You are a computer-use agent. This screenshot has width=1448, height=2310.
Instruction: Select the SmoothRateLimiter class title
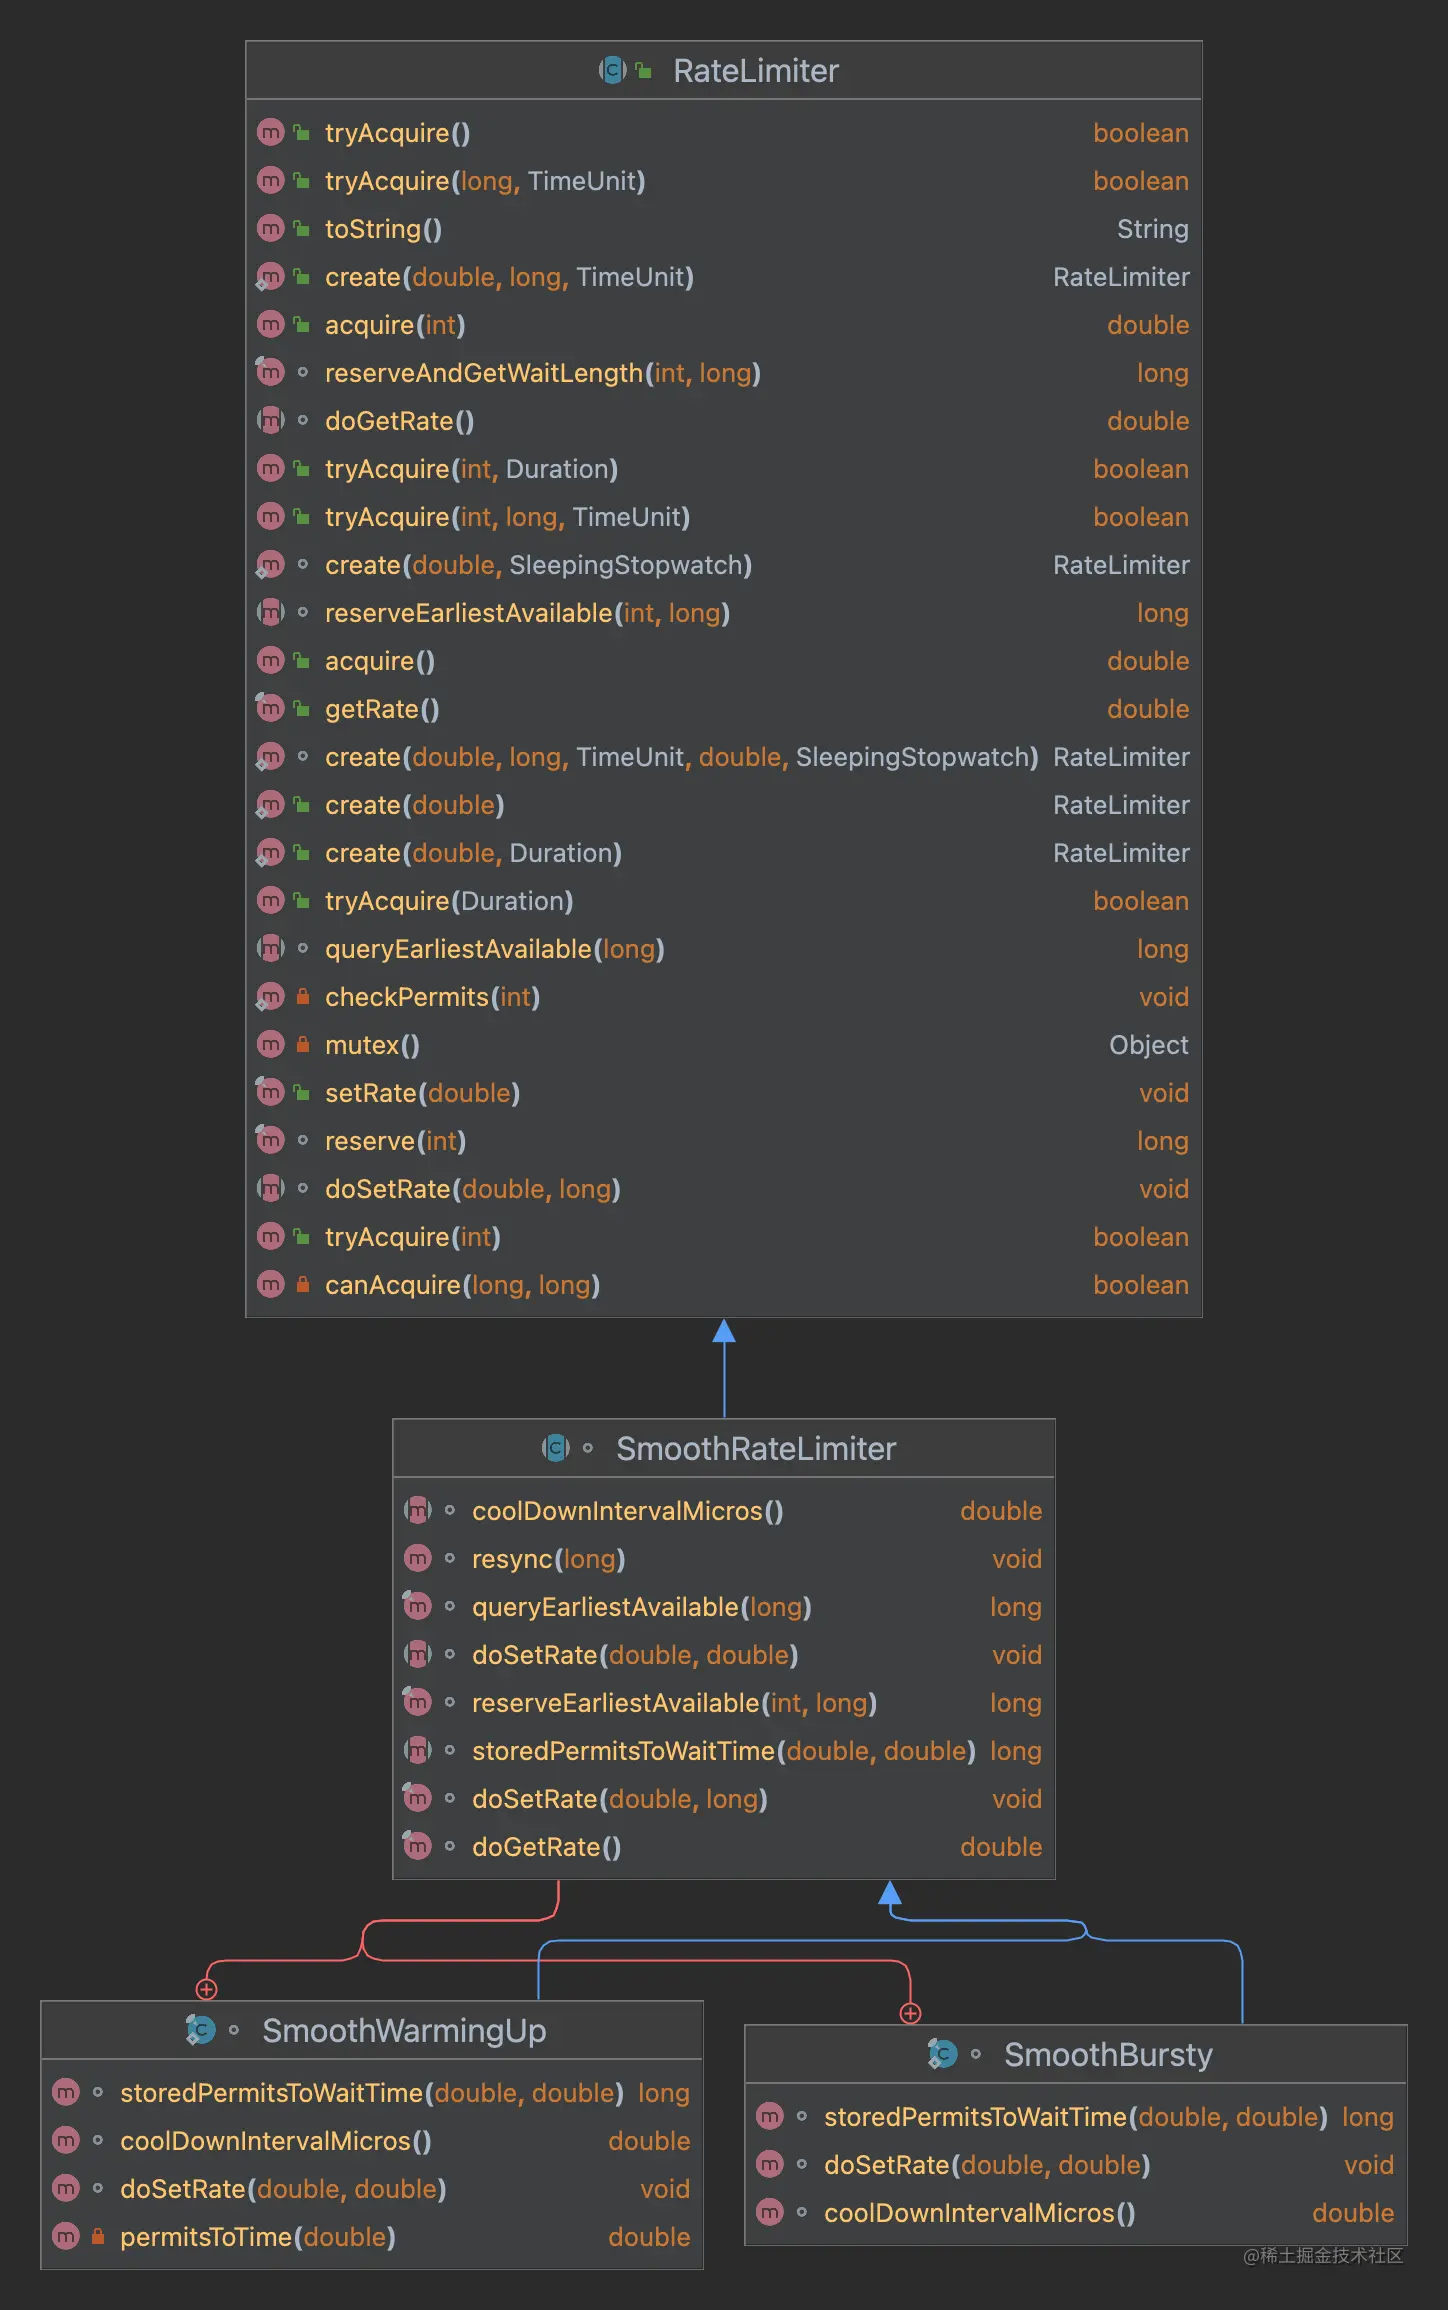pos(756,1448)
